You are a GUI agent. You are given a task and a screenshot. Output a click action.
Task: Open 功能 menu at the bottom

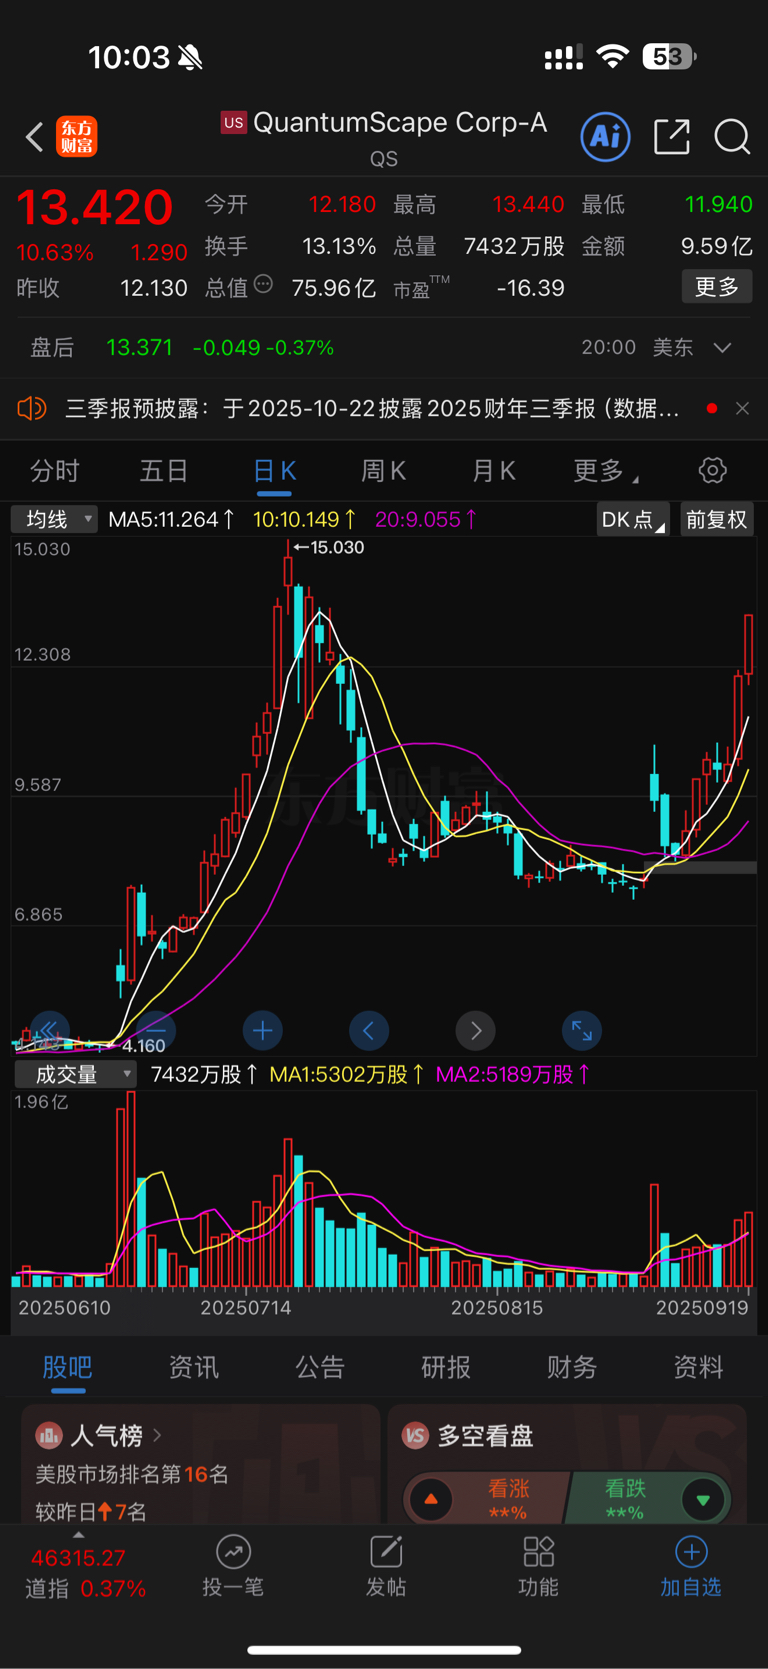coord(538,1567)
